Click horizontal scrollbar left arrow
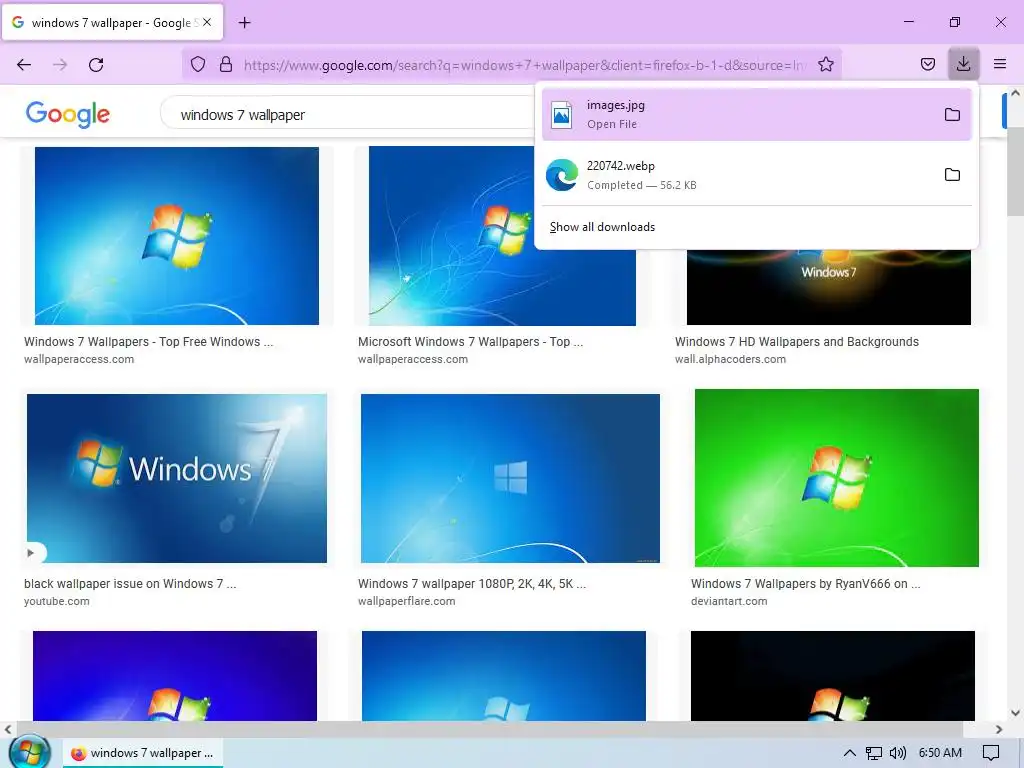 point(8,729)
